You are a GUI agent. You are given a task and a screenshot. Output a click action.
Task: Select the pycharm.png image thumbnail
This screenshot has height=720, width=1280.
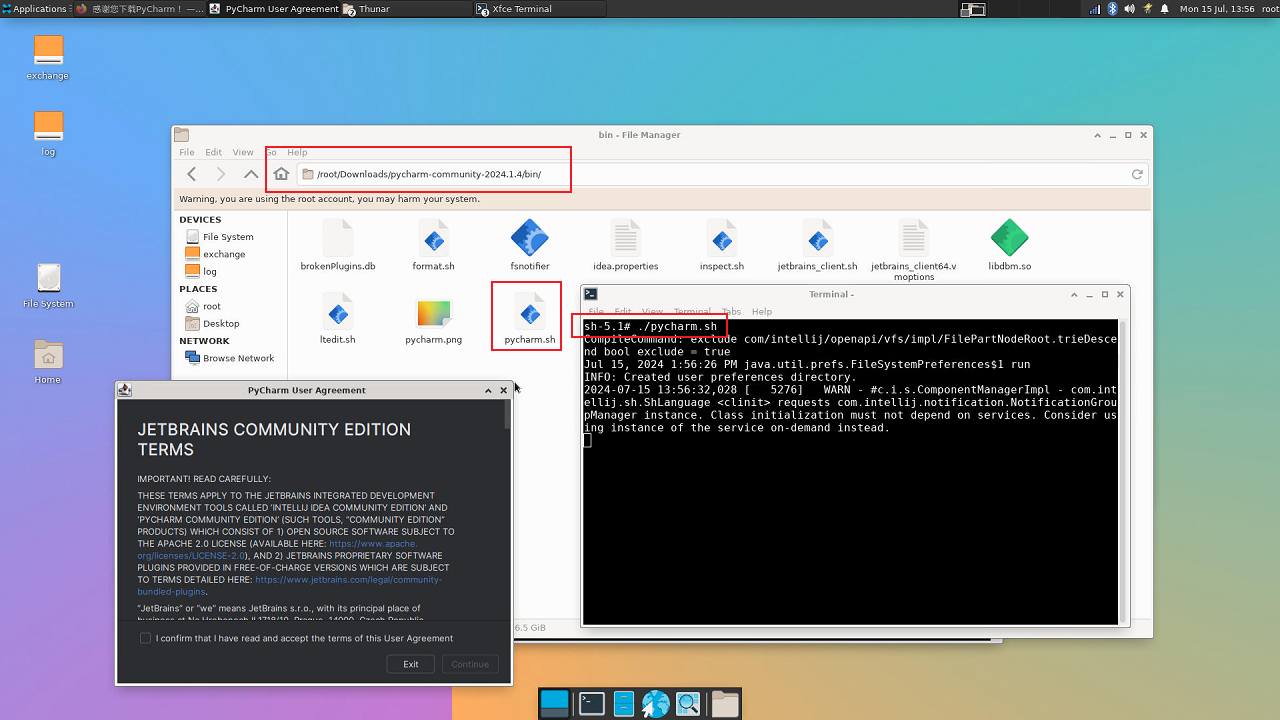pyautogui.click(x=433, y=314)
